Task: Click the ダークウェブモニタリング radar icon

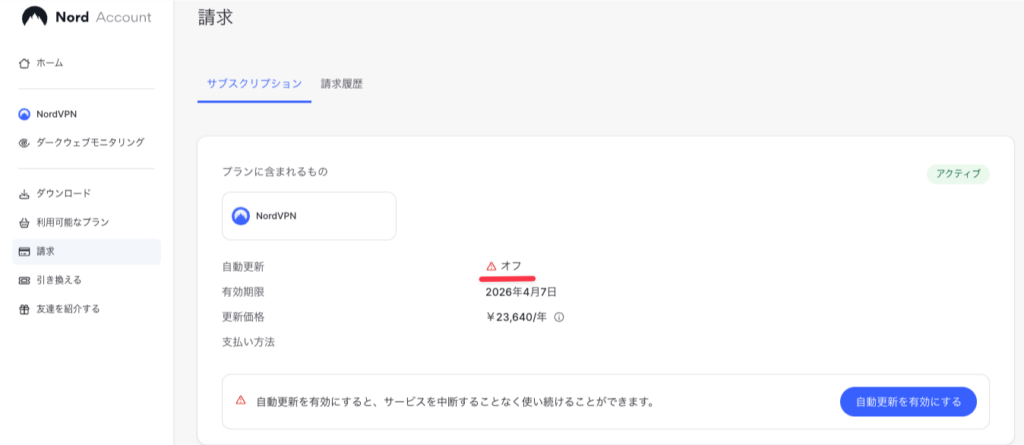Action: 24,142
